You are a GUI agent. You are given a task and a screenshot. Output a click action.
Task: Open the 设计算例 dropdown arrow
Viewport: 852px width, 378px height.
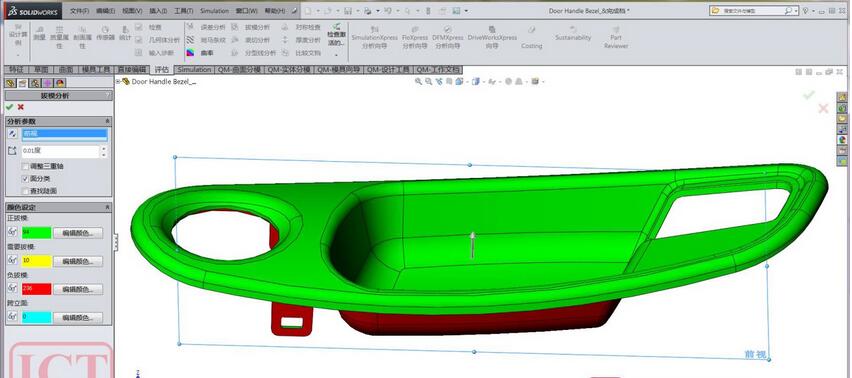click(x=17, y=55)
